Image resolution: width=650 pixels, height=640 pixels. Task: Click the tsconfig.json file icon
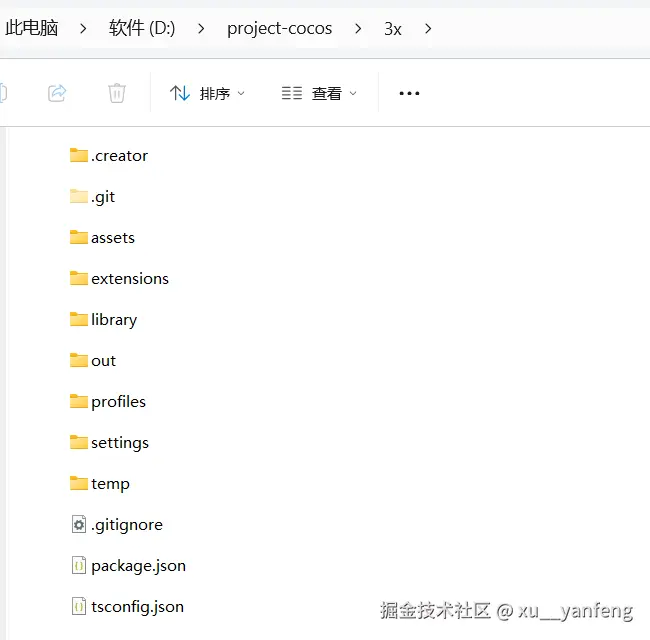click(x=79, y=606)
